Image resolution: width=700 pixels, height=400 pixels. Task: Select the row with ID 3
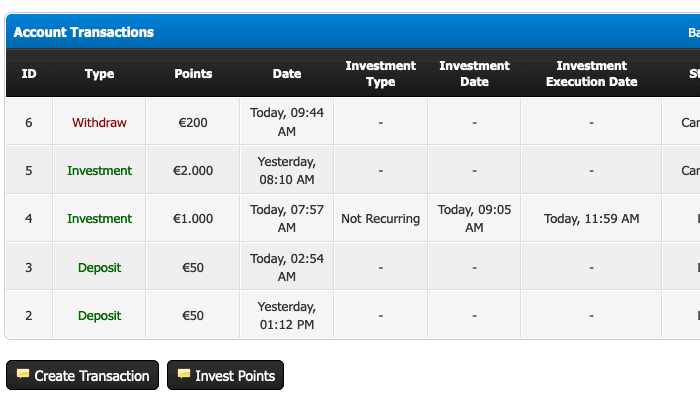29,267
